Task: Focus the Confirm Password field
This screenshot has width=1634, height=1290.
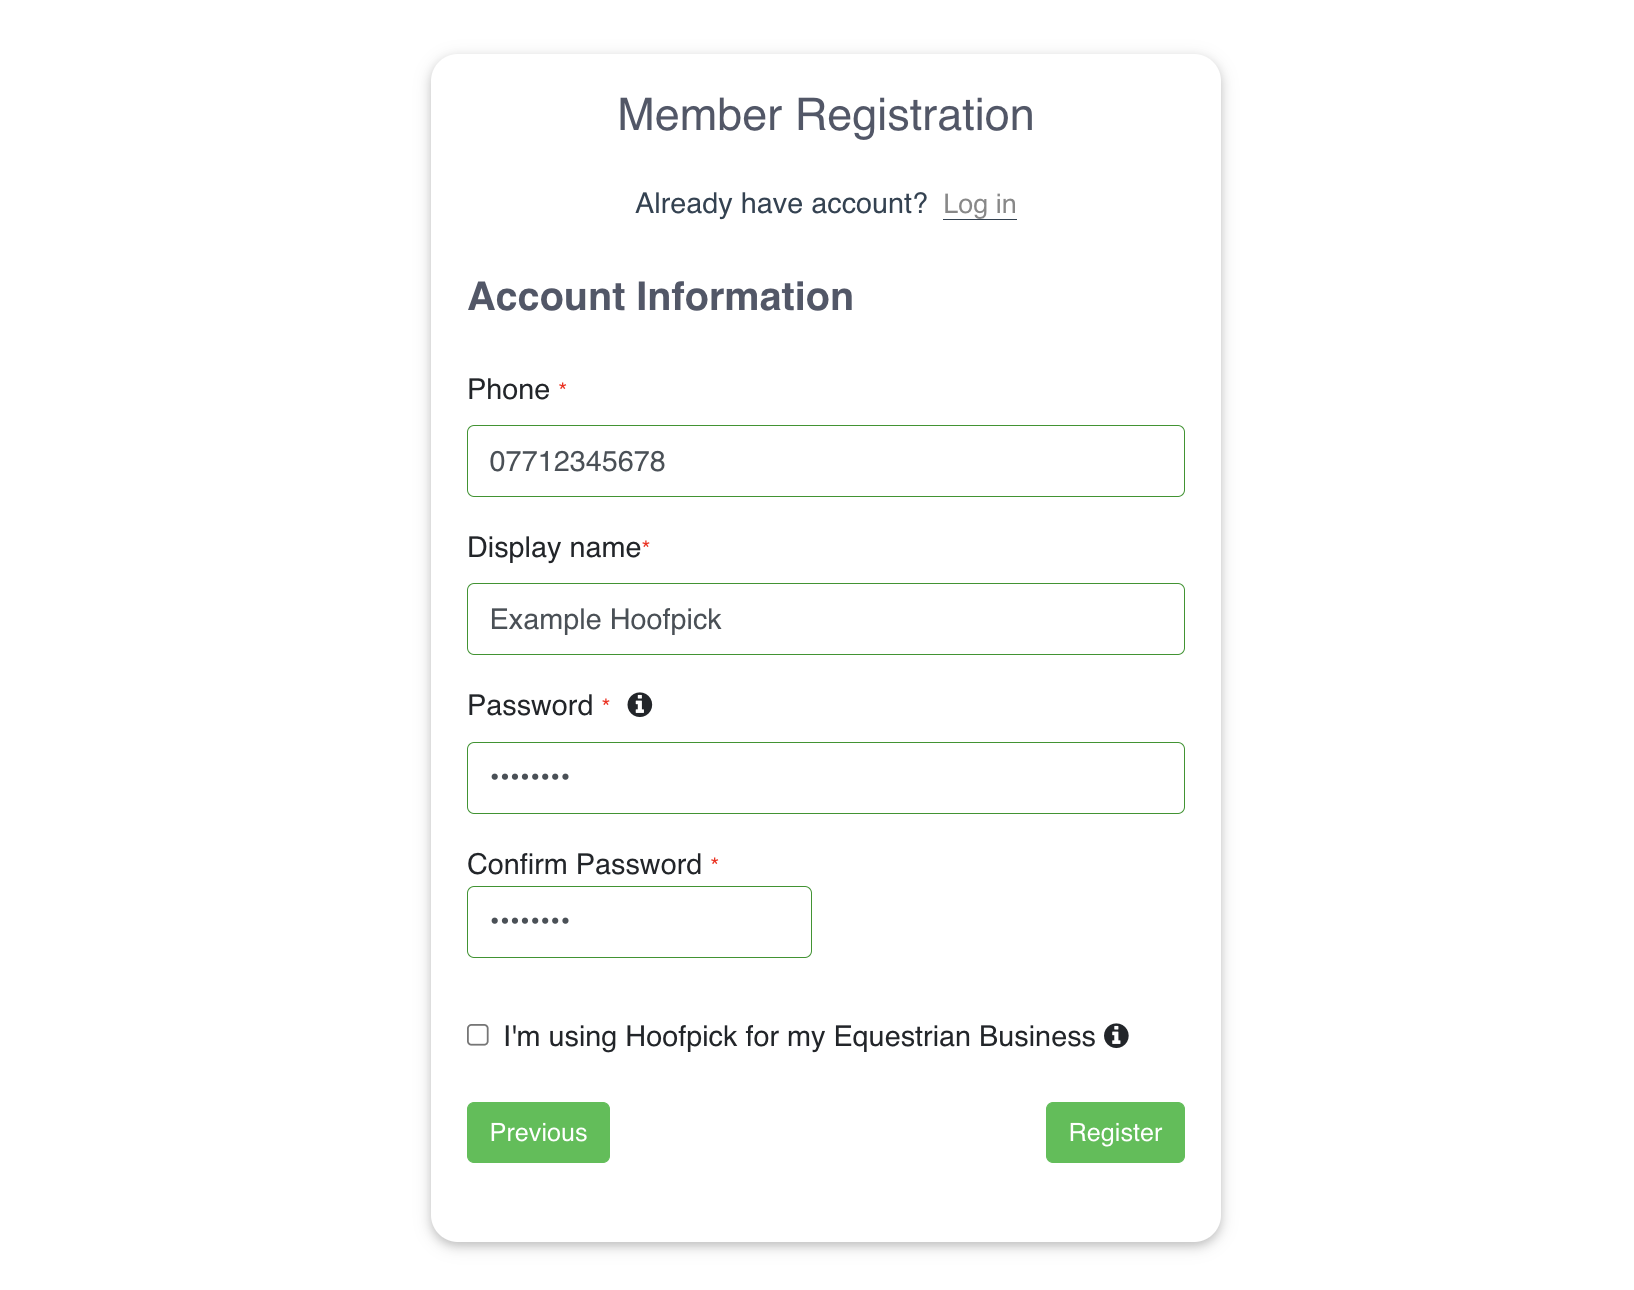Action: click(x=639, y=922)
